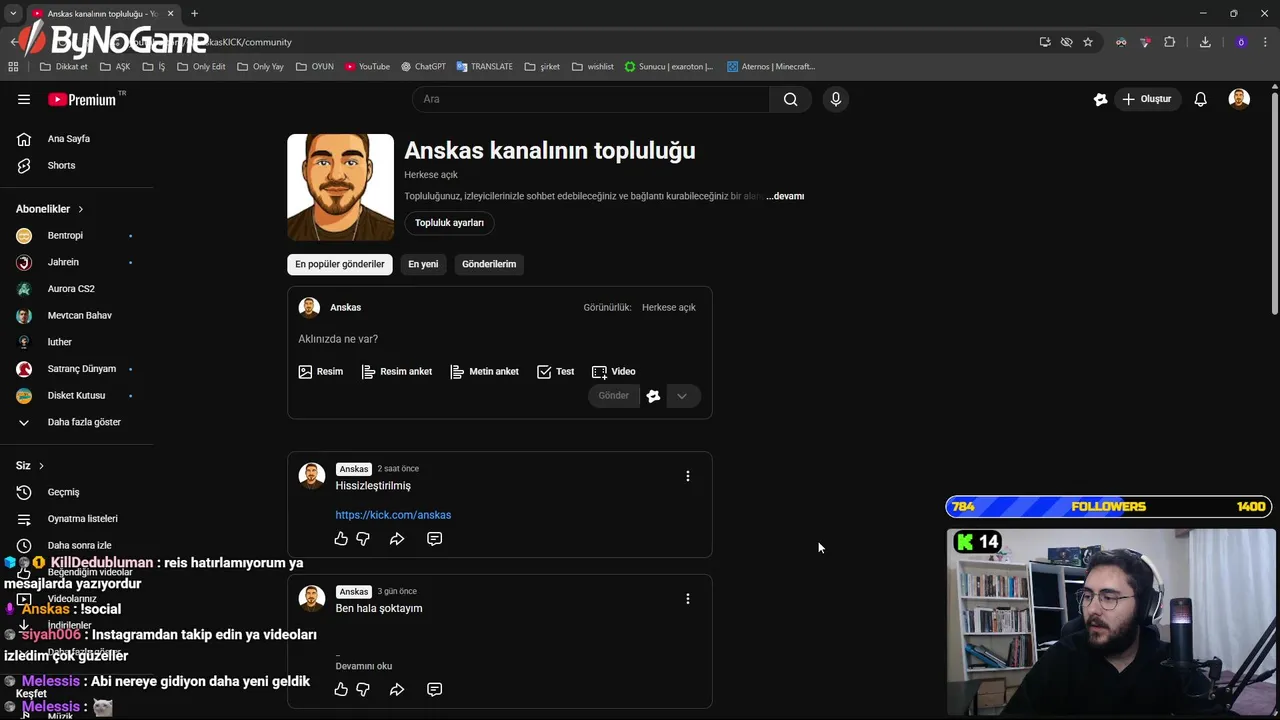Open three-dot menu on Ben hala şoktayım post
Viewport: 1280px width, 720px height.
(687, 598)
